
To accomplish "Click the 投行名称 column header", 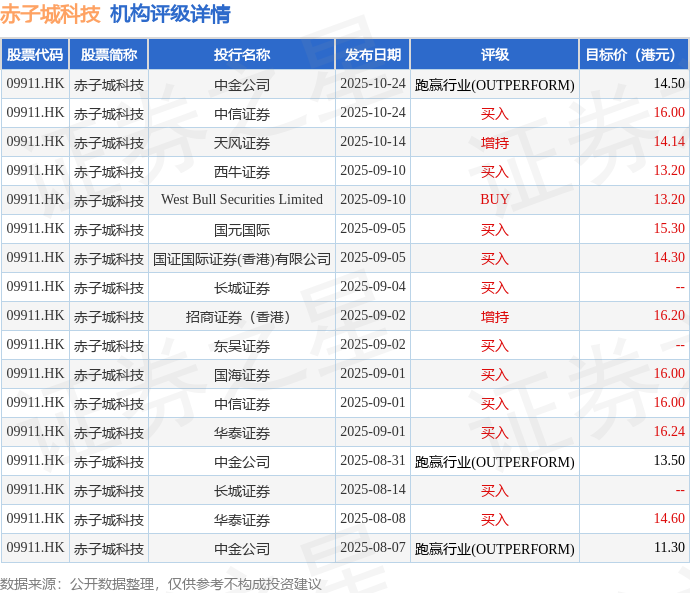I will 242,55.
